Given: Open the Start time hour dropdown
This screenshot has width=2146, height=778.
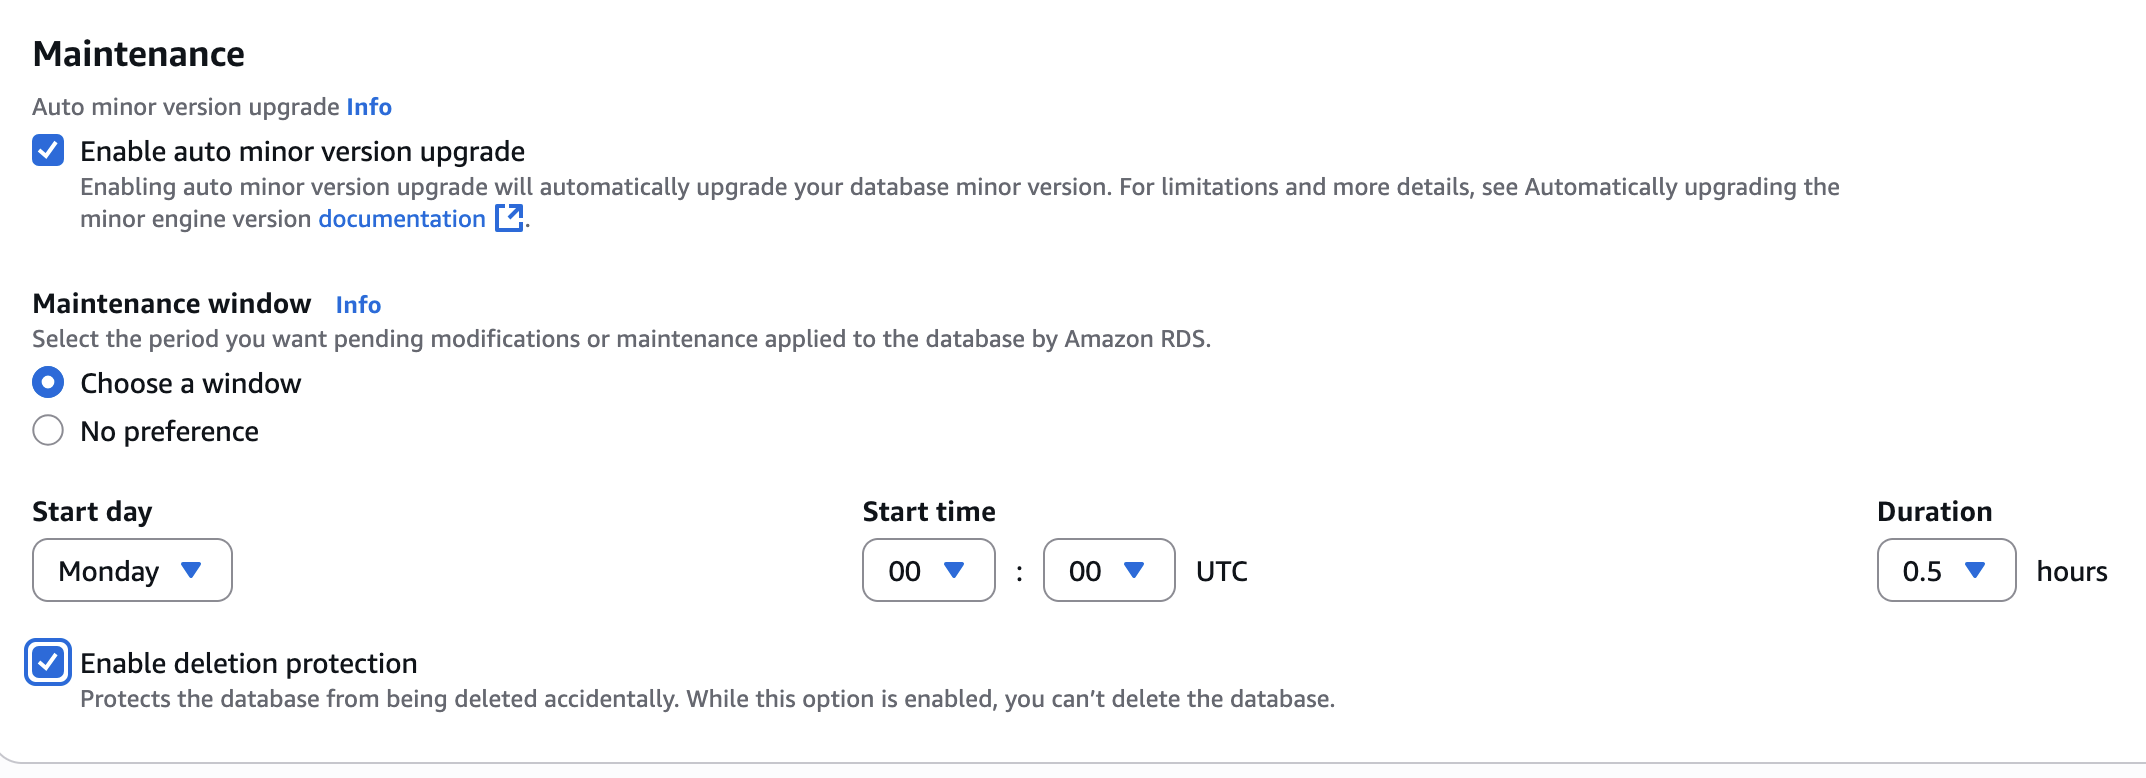Looking at the screenshot, I should coord(928,570).
